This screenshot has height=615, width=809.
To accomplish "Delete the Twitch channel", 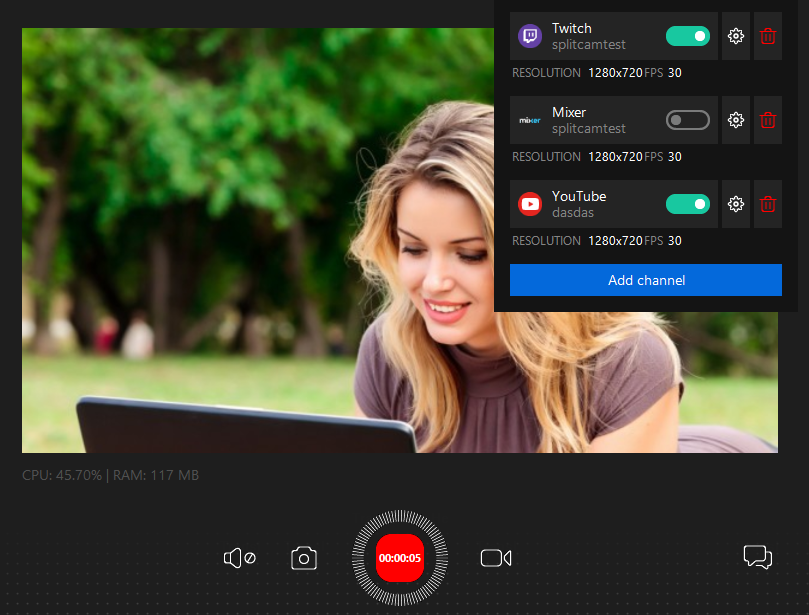I will [x=767, y=36].
